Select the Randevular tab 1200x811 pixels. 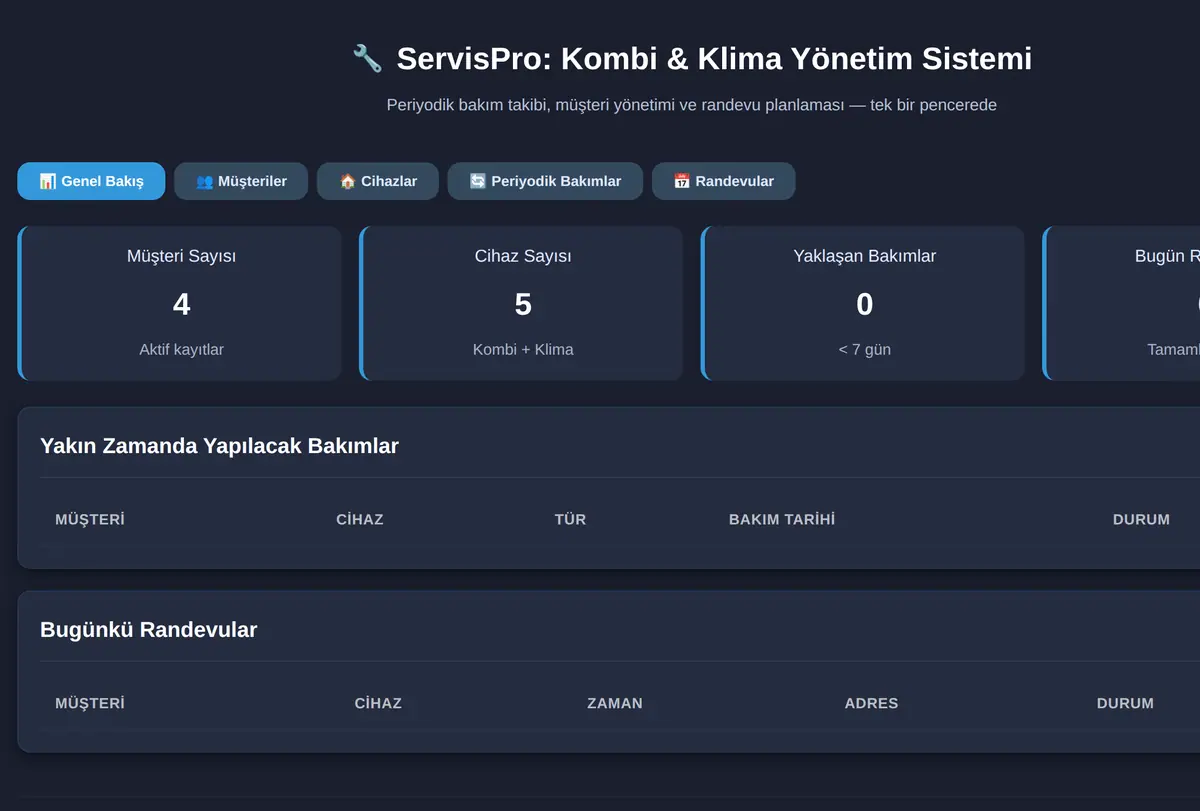coord(724,181)
